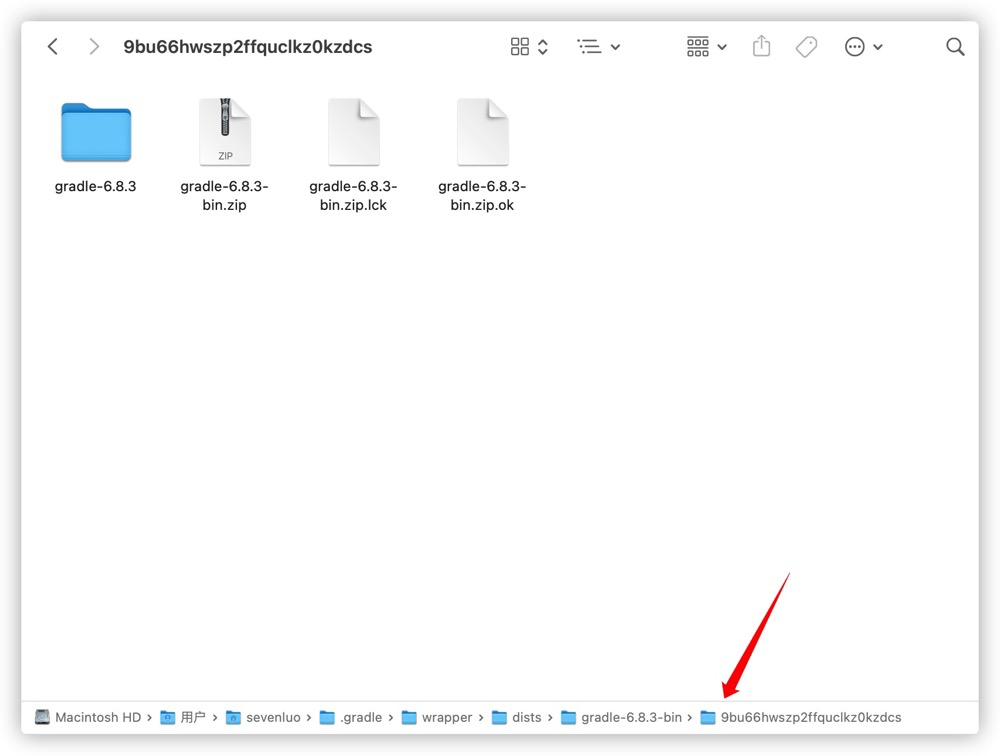The width and height of the screenshot is (1000, 756).
Task: Select the gradle-6.8.3-bin.zip.ok file
Action: (482, 155)
